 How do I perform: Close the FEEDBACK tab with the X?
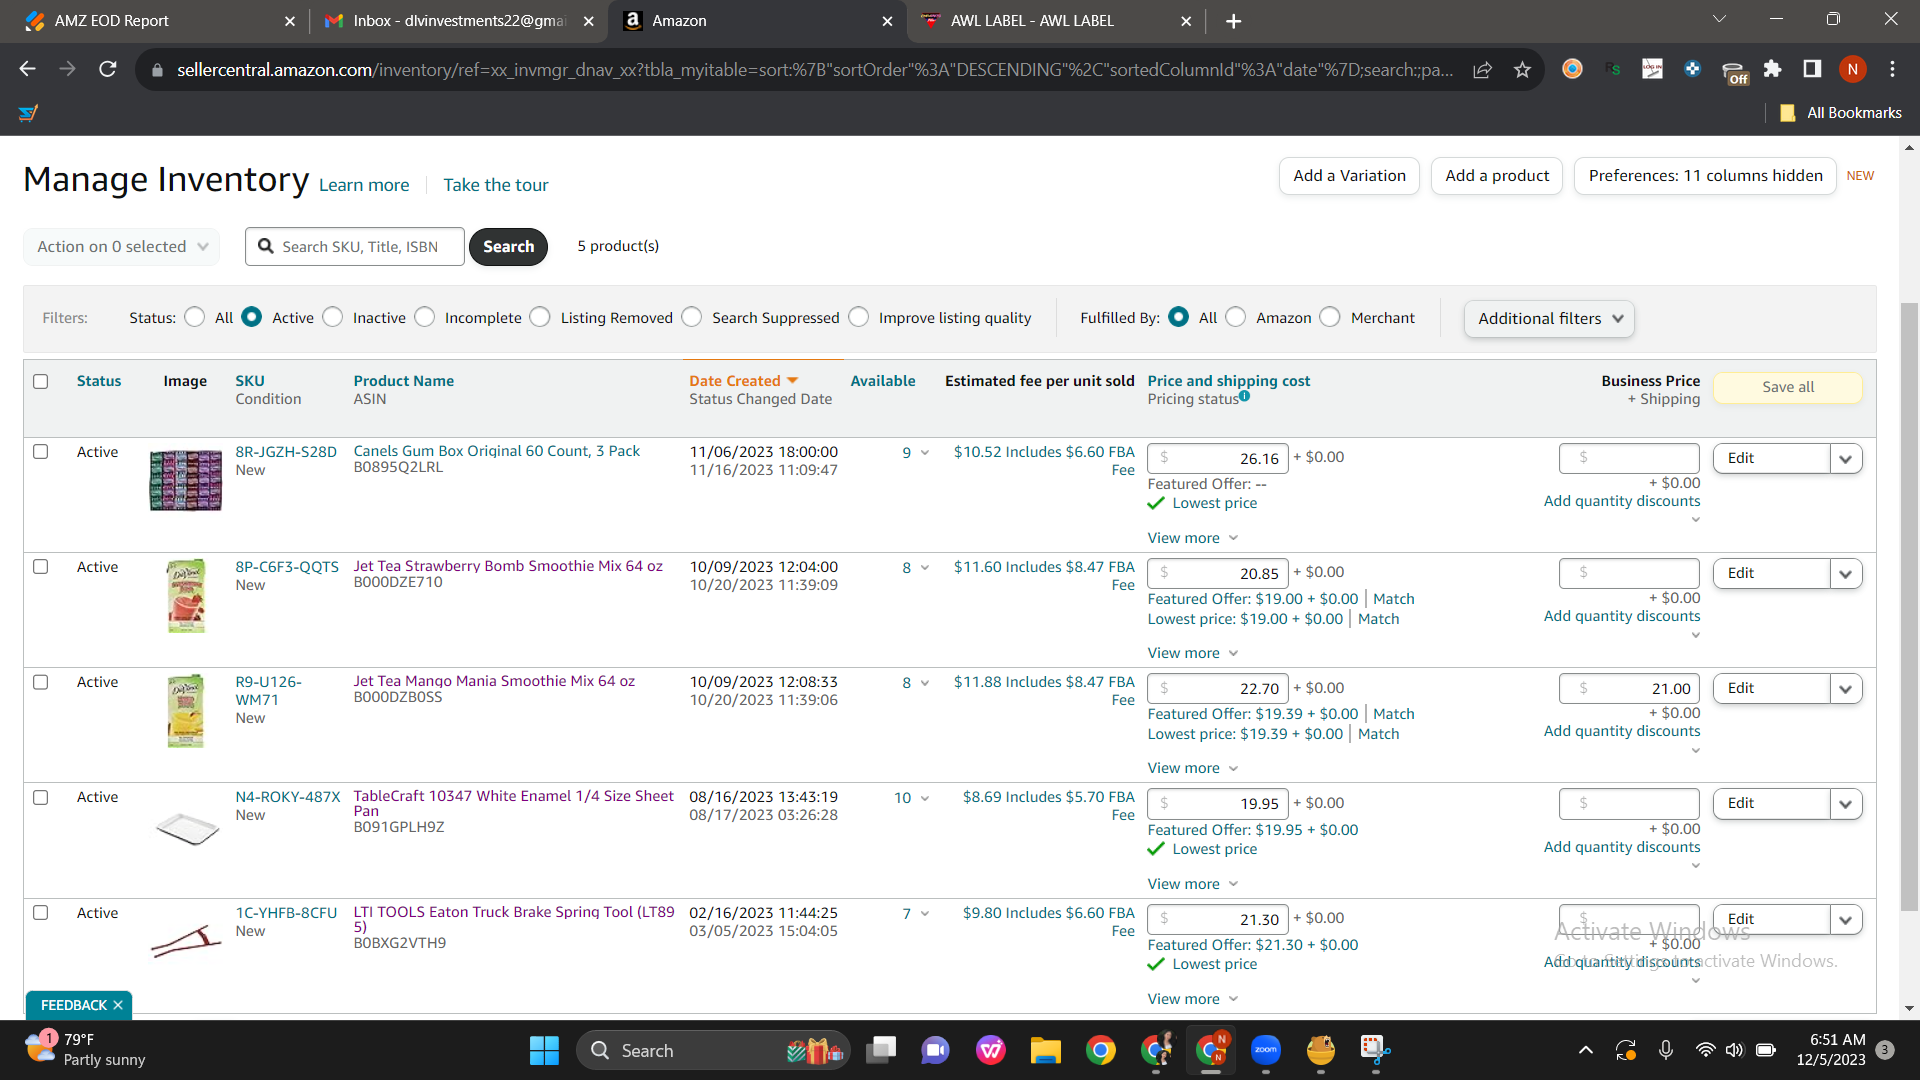pyautogui.click(x=118, y=1005)
